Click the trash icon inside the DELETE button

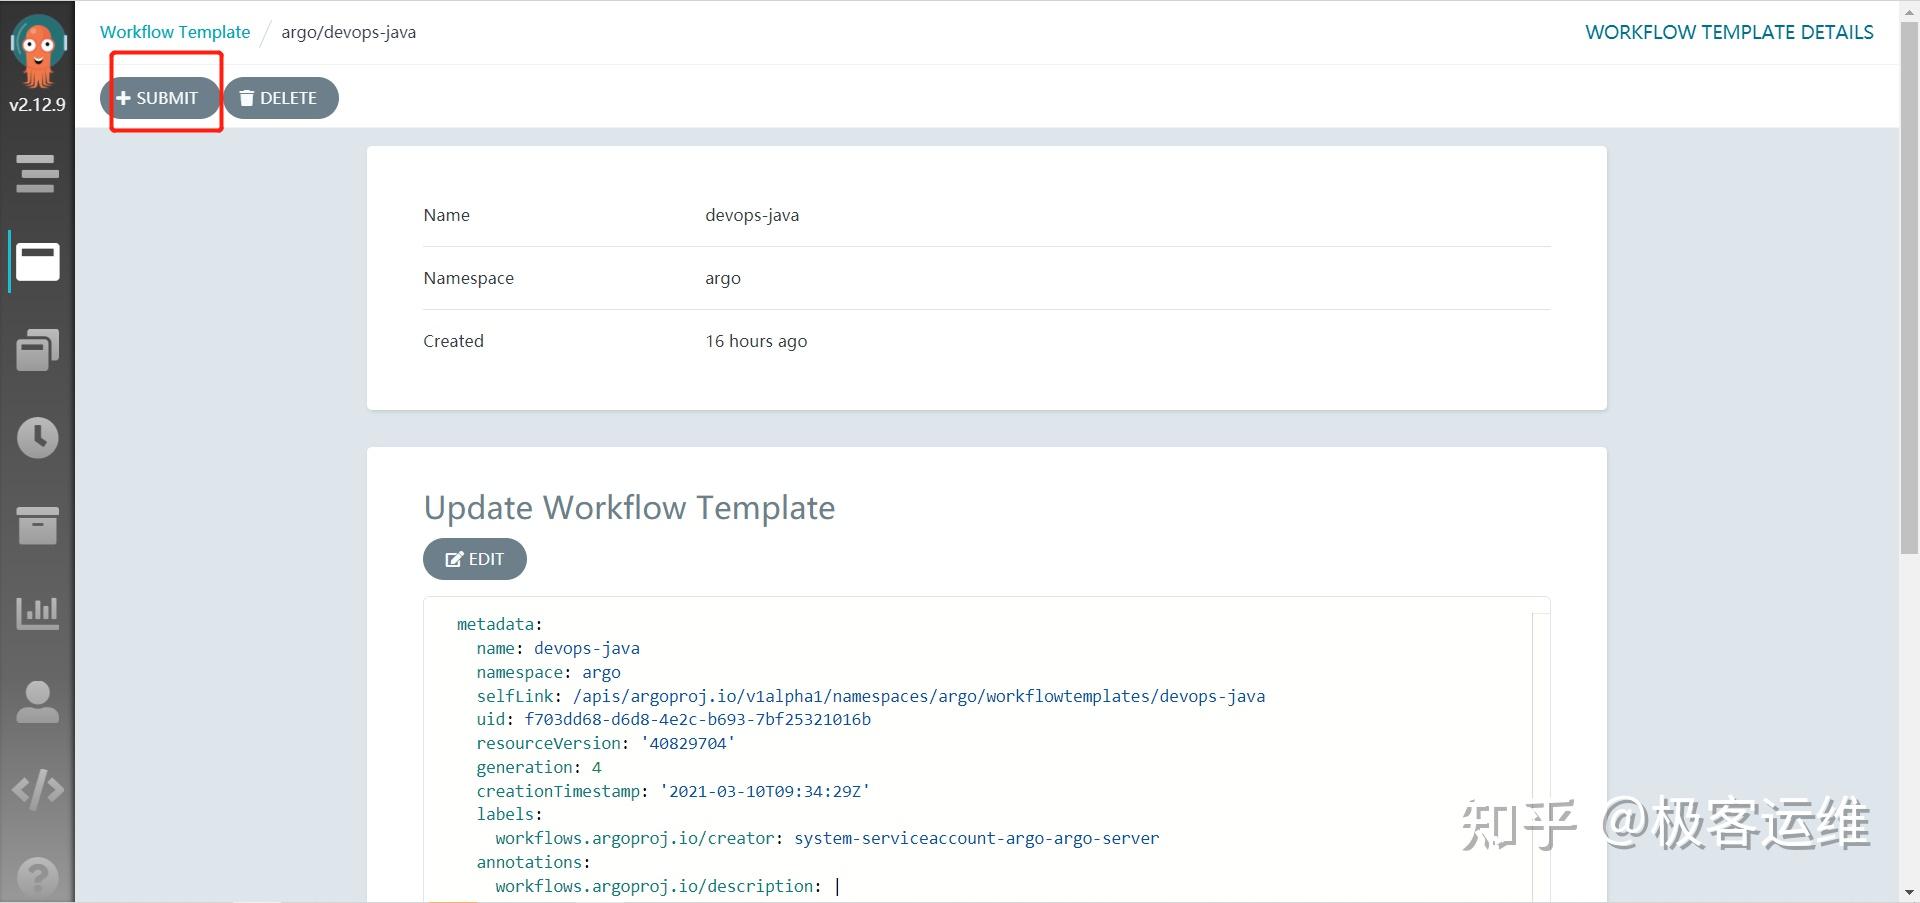tap(247, 98)
